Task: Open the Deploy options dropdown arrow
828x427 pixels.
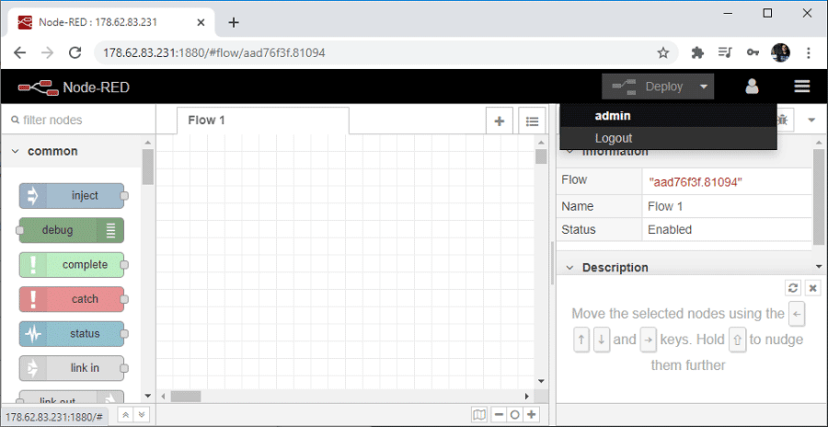Action: point(704,87)
